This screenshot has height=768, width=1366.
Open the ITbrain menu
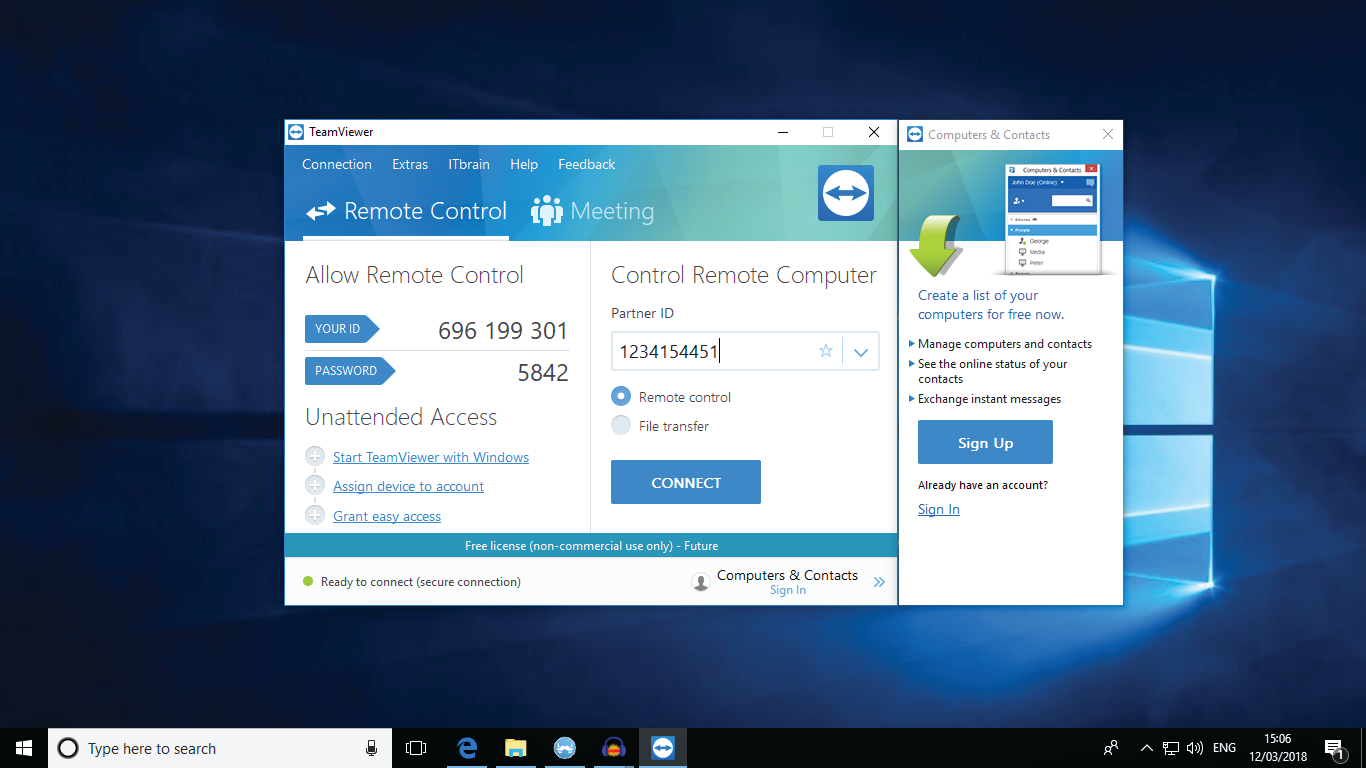pyautogui.click(x=469, y=164)
